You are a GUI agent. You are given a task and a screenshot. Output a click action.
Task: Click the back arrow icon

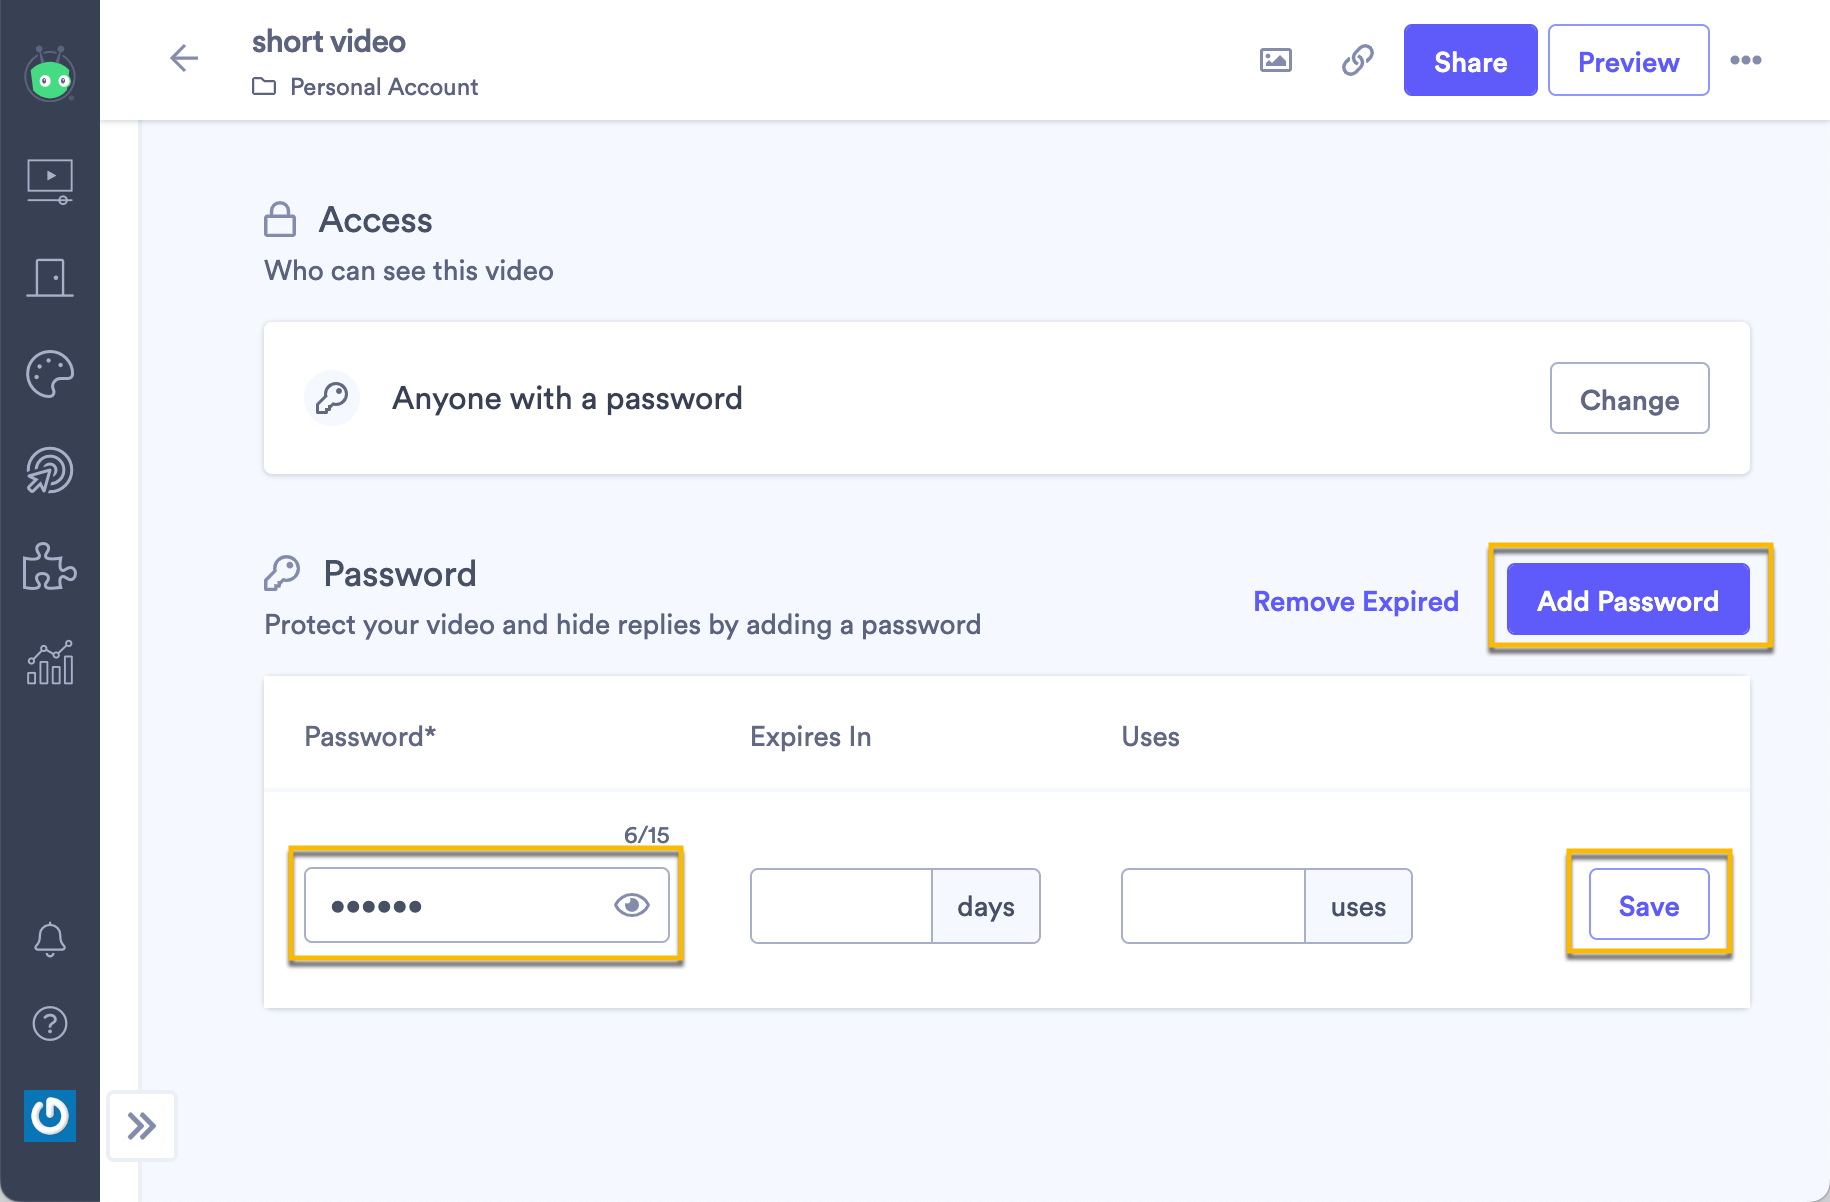click(184, 59)
